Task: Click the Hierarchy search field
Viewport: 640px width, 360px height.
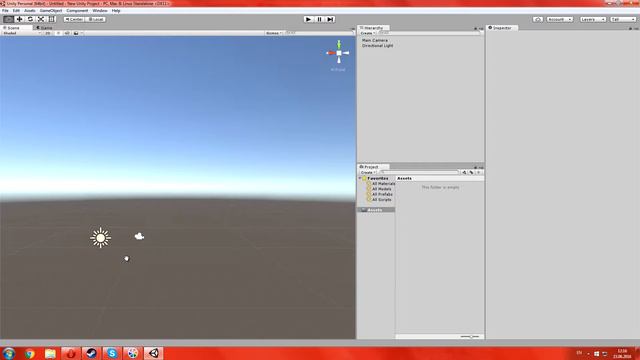Action: pos(429,33)
